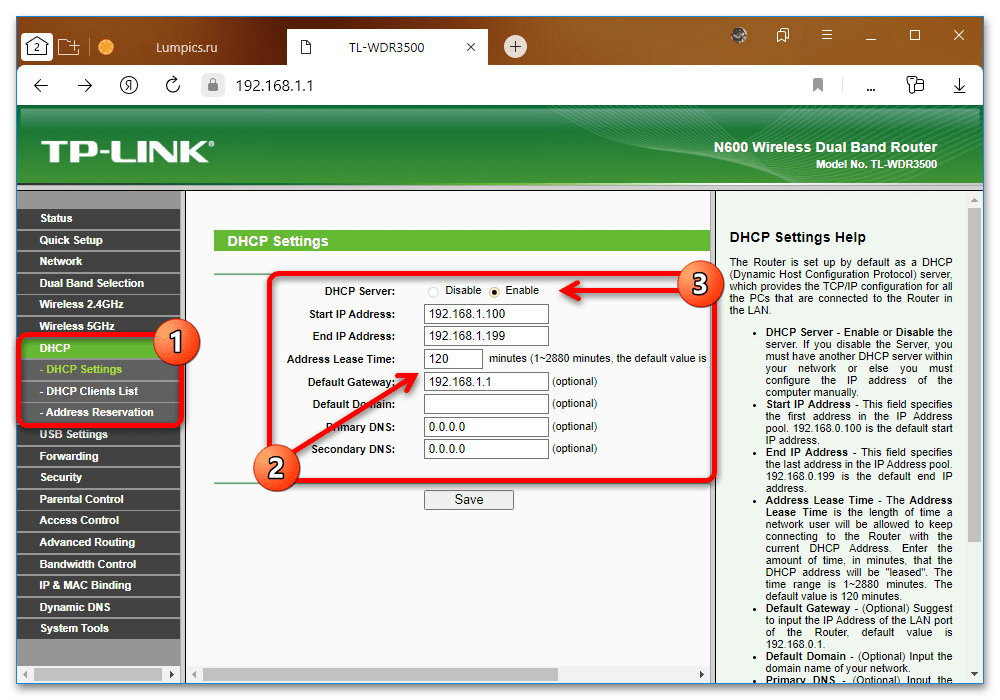Expand the System Tools menu section
Viewport: 1000px width, 700px height.
[x=74, y=628]
